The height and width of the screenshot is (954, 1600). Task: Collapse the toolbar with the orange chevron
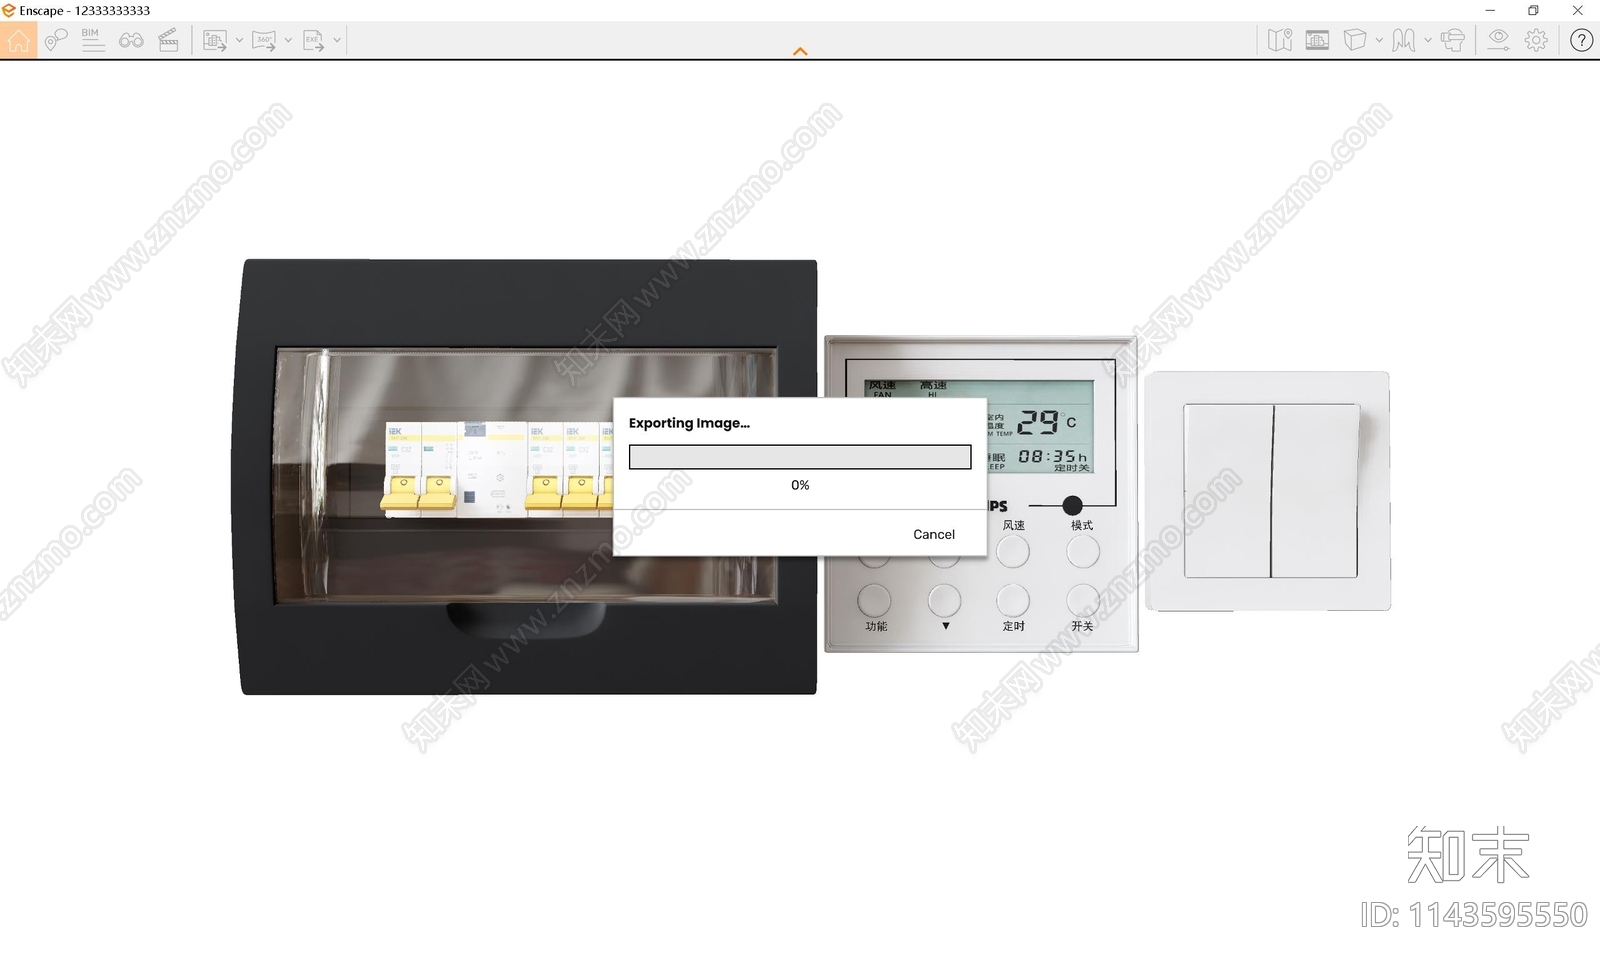coord(800,51)
